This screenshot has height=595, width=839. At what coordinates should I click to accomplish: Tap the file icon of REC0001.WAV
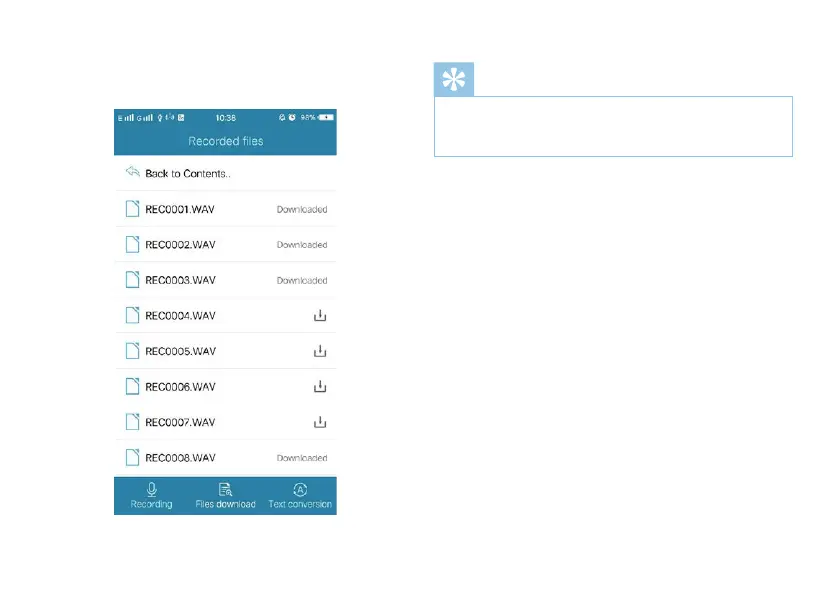coord(132,209)
